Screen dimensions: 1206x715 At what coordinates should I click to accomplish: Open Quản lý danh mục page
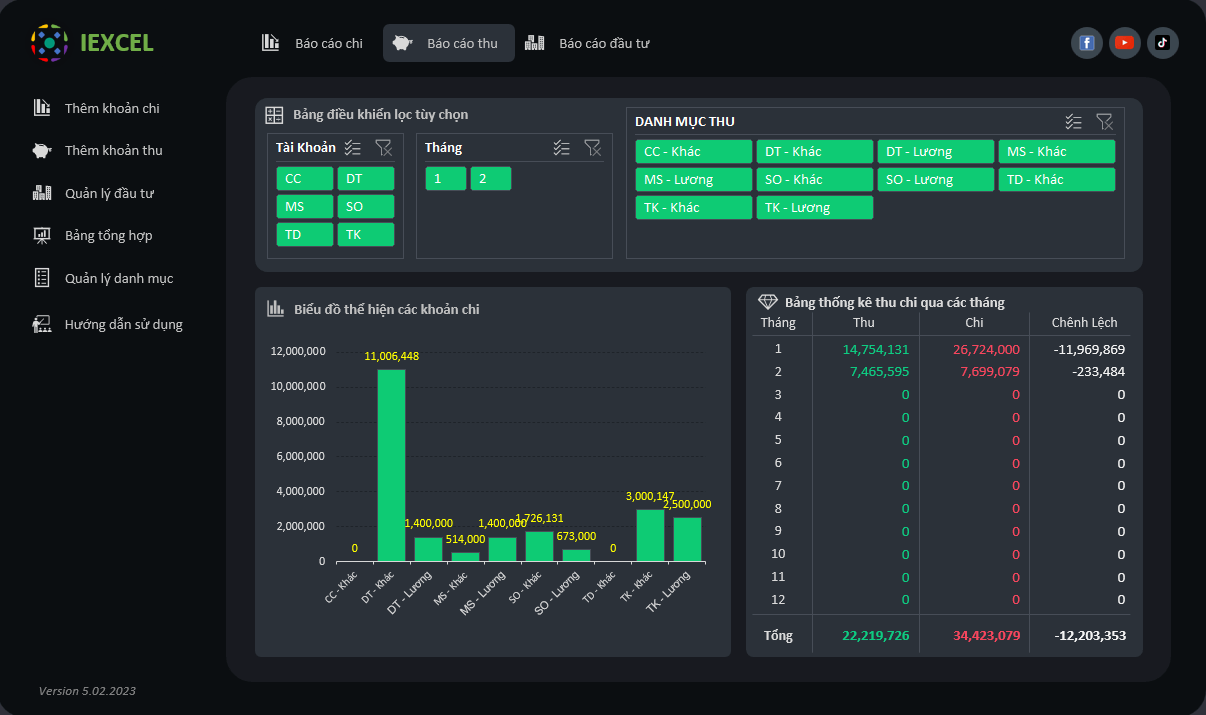[119, 278]
